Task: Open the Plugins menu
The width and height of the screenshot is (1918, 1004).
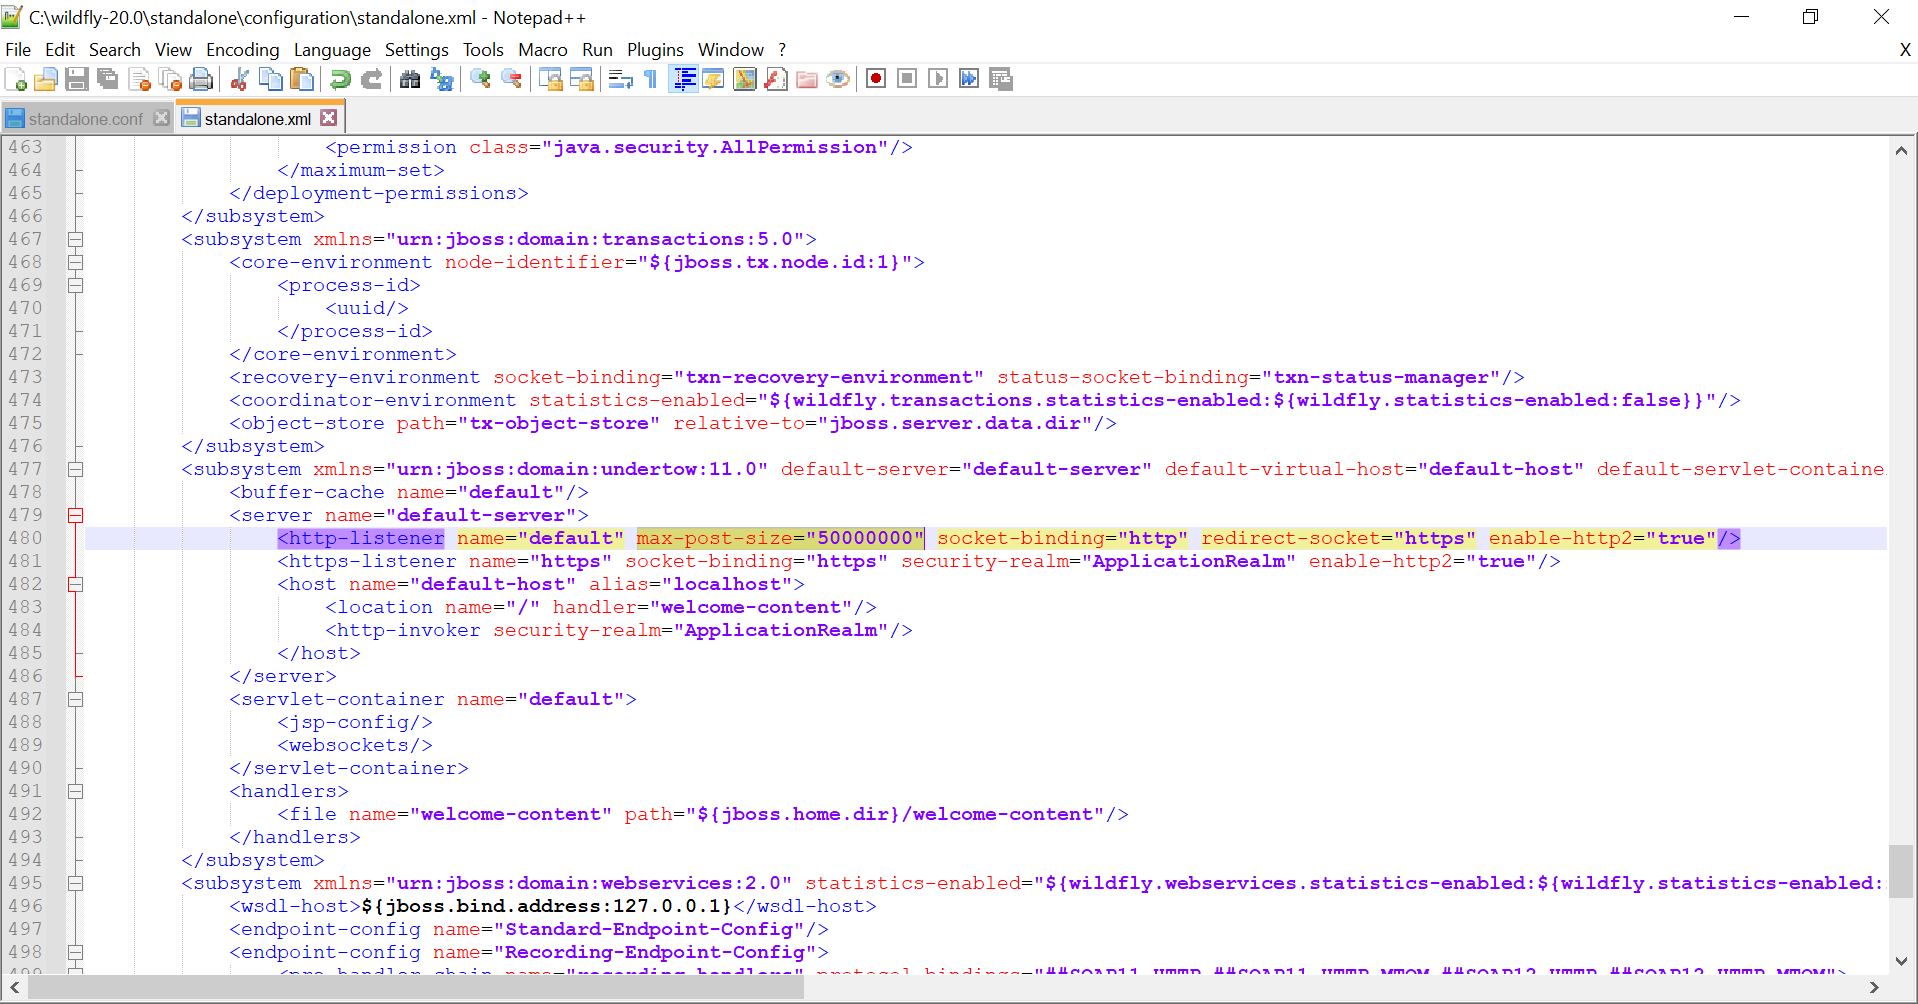Action: tap(654, 50)
